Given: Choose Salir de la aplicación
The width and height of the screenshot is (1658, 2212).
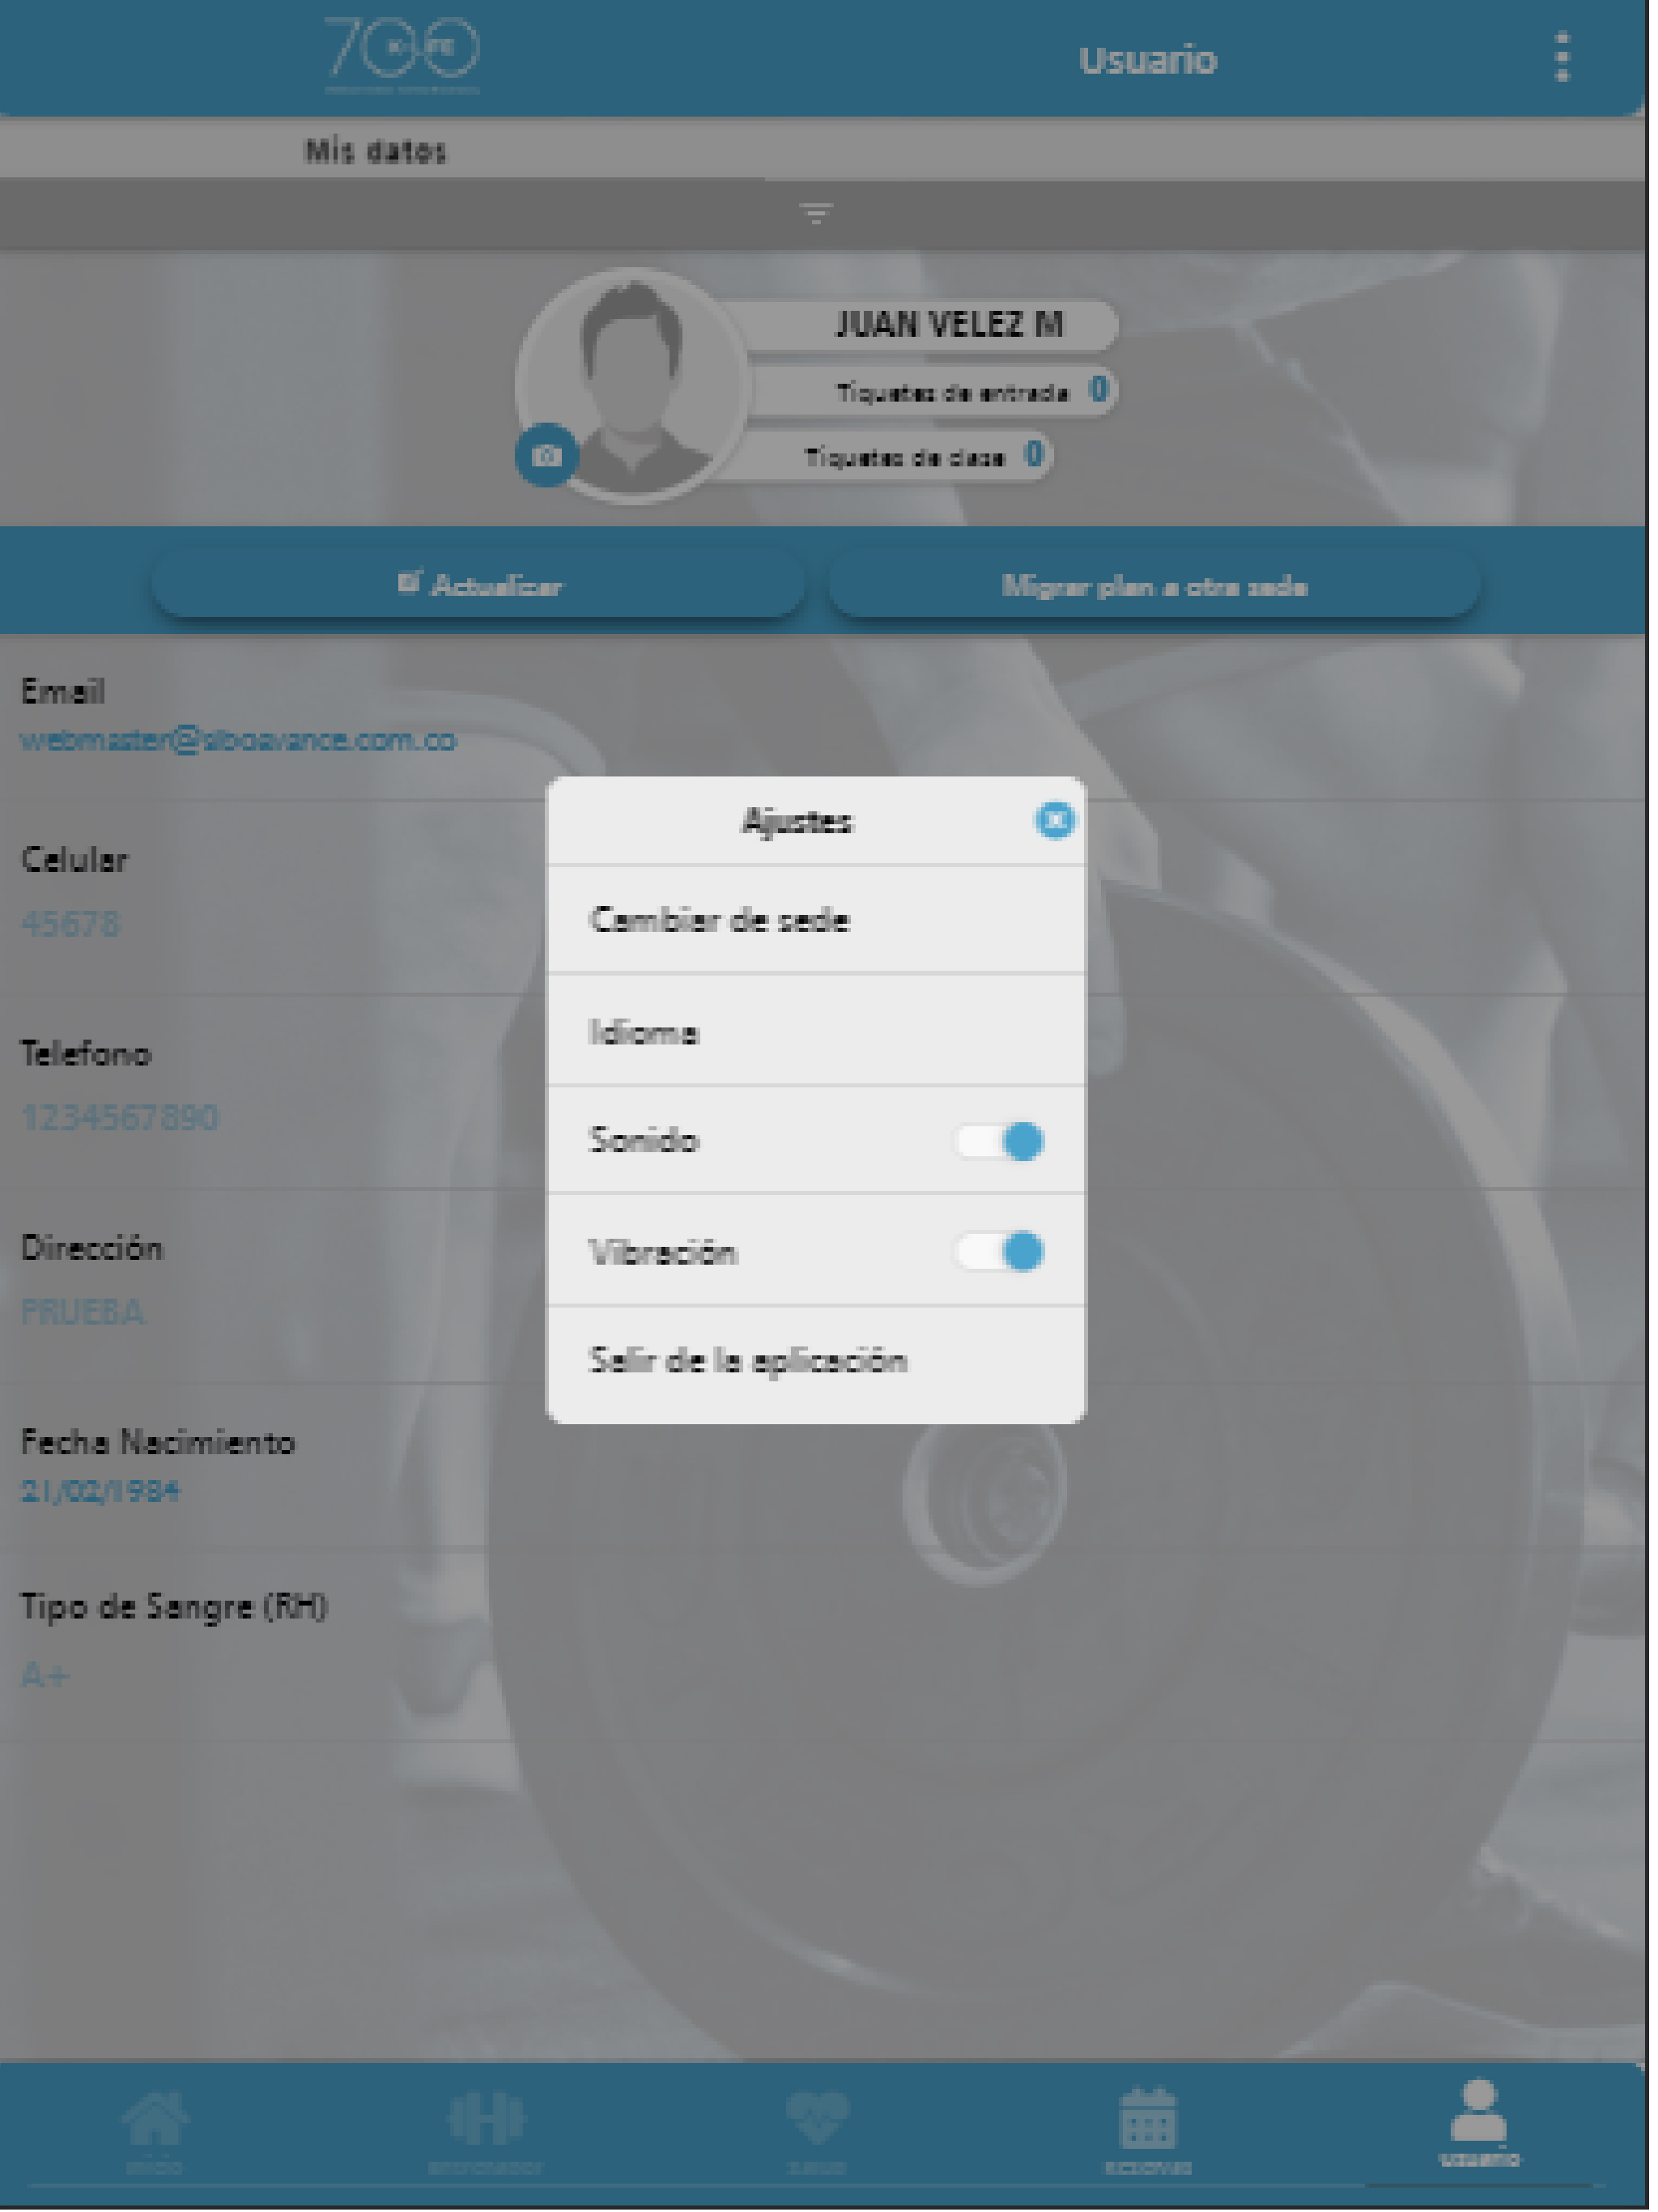Looking at the screenshot, I should [x=816, y=1361].
